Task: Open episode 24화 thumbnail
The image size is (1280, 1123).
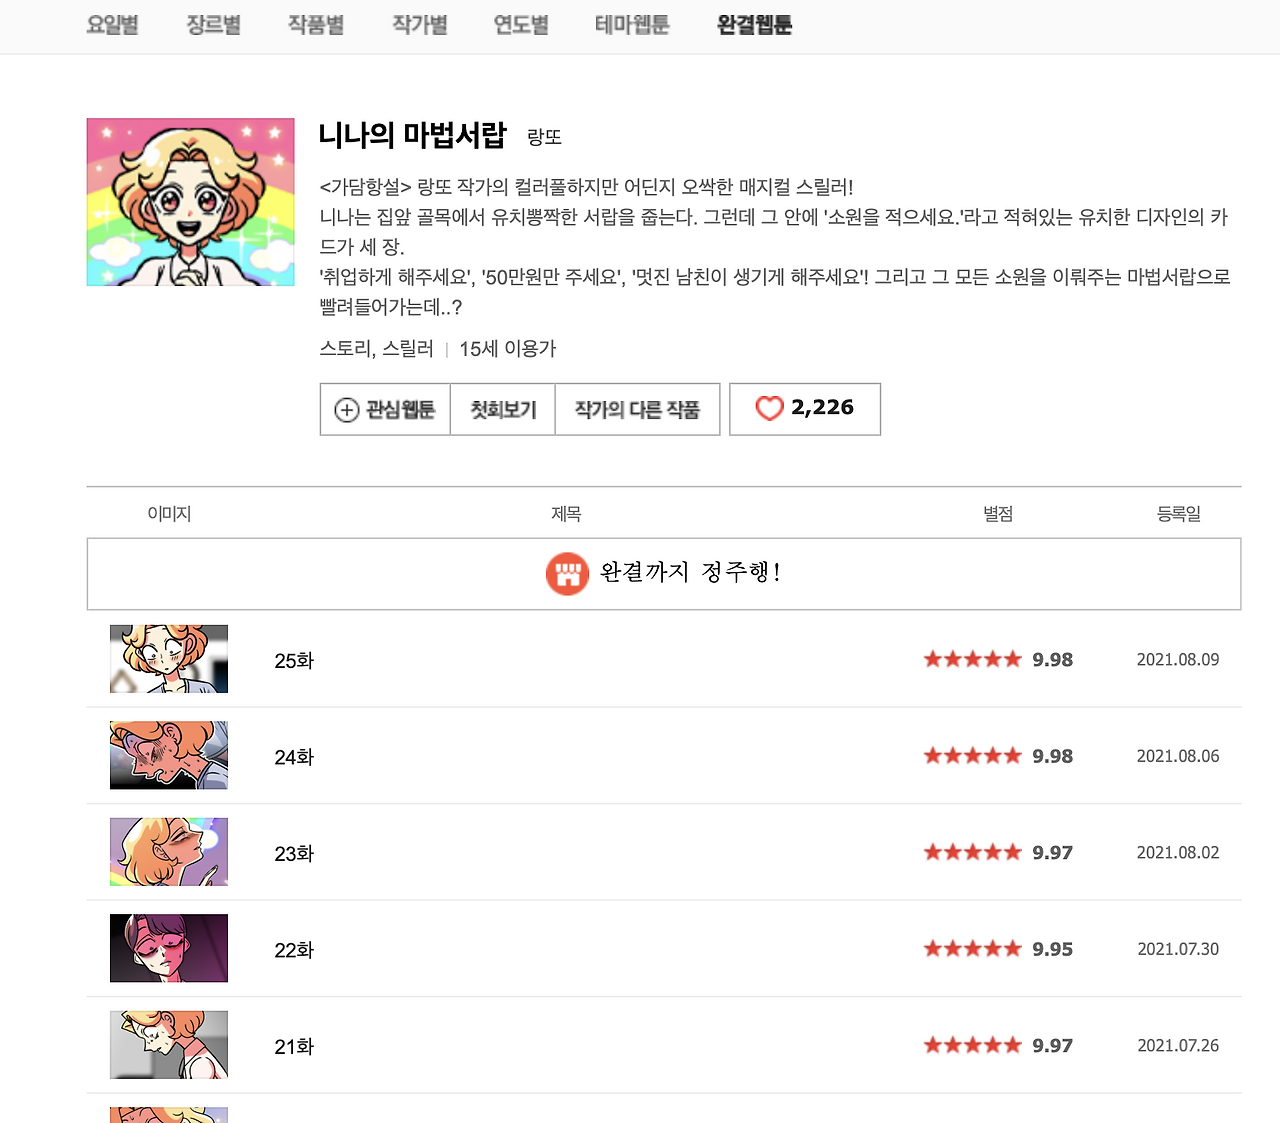Action: [x=169, y=755]
